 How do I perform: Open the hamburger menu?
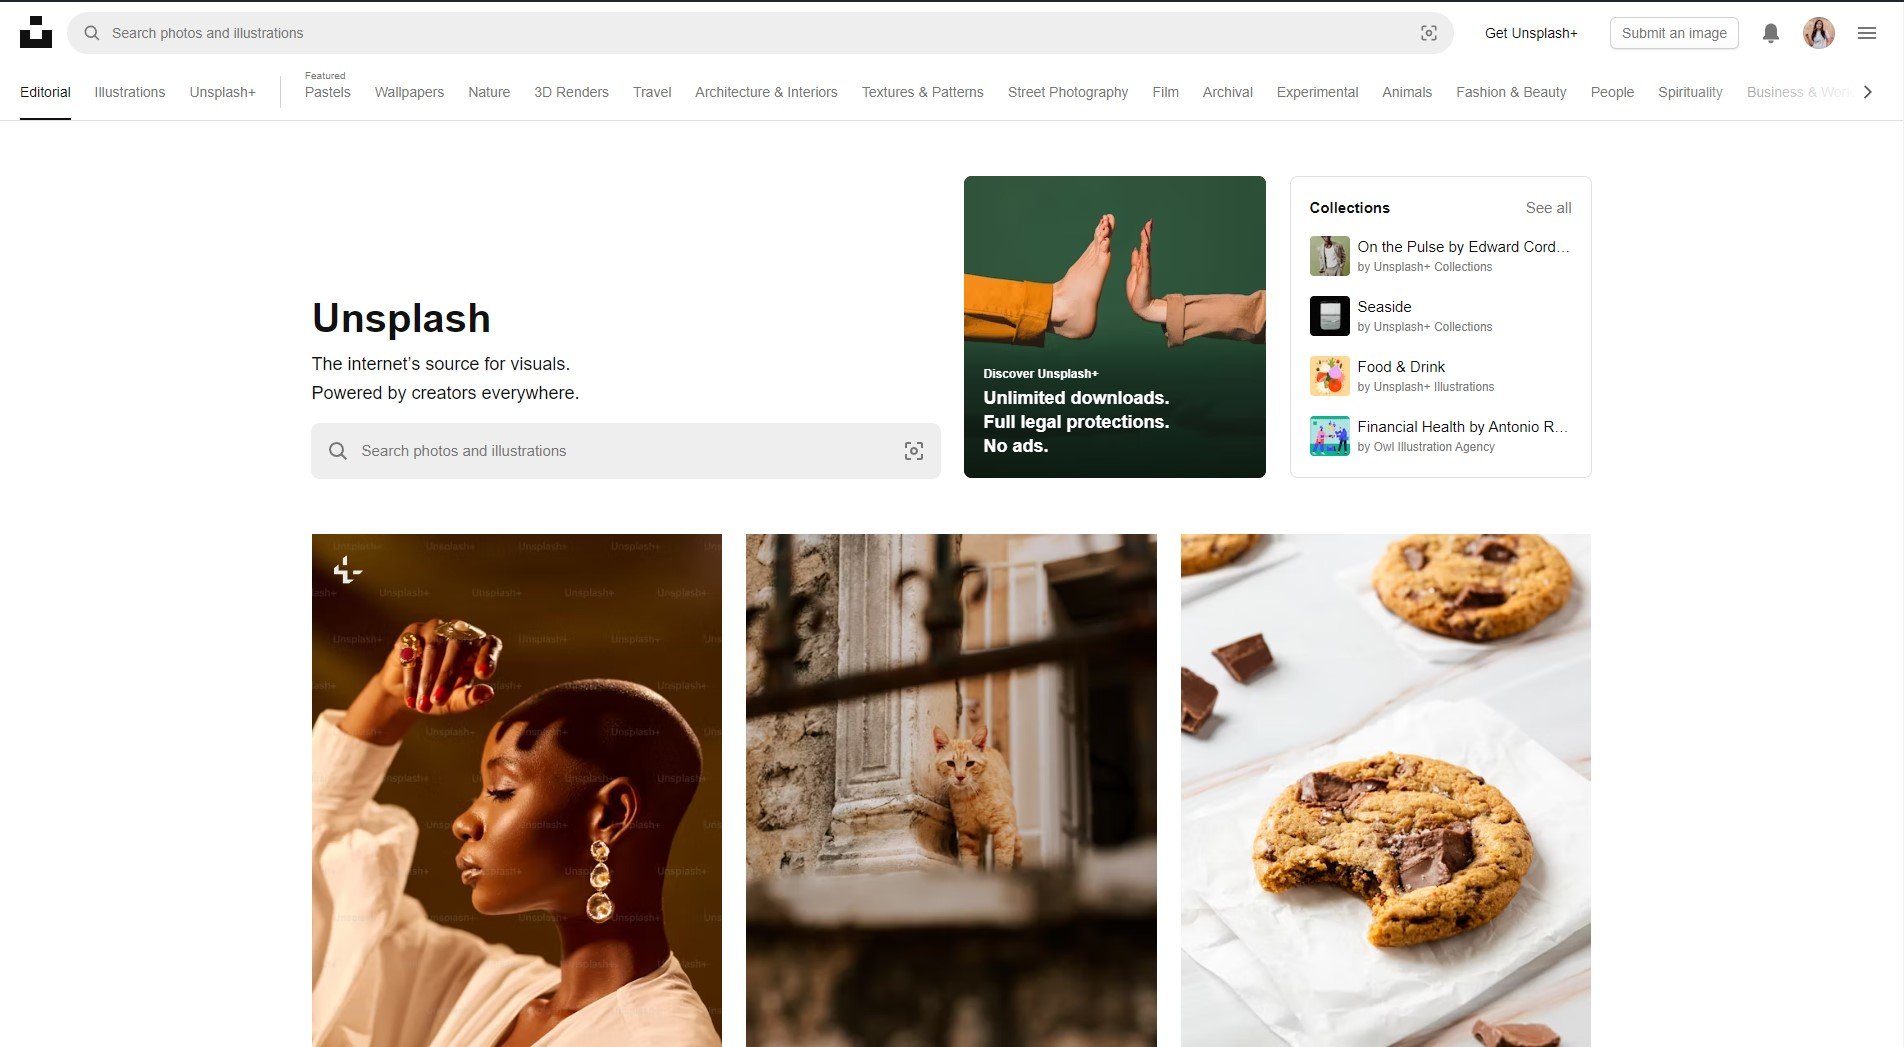coord(1866,33)
